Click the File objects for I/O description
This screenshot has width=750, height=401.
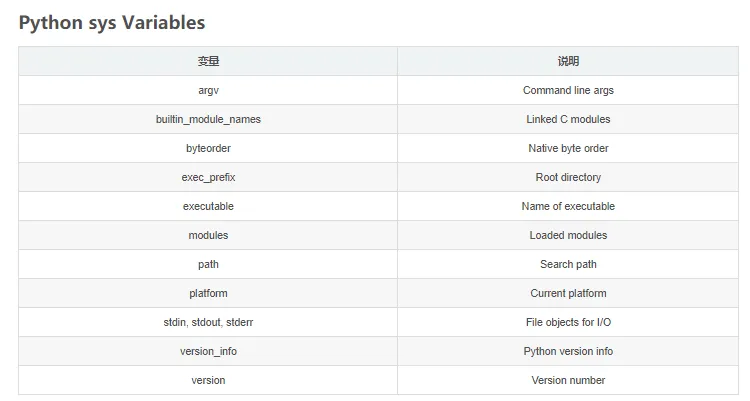[x=568, y=322]
